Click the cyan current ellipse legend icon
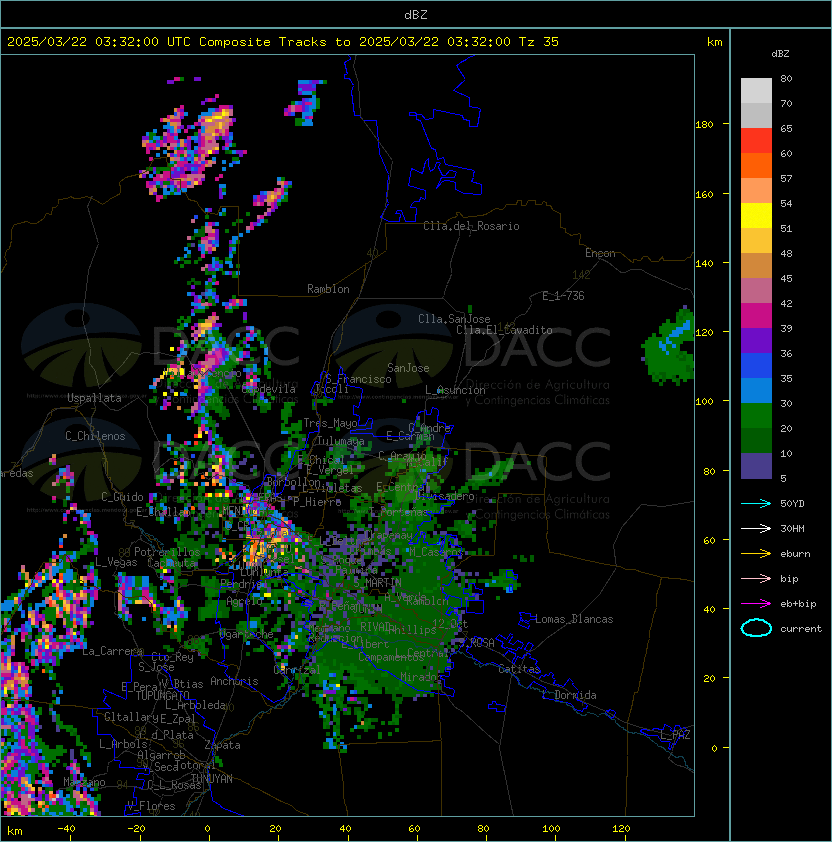832x842 pixels. pos(756,628)
